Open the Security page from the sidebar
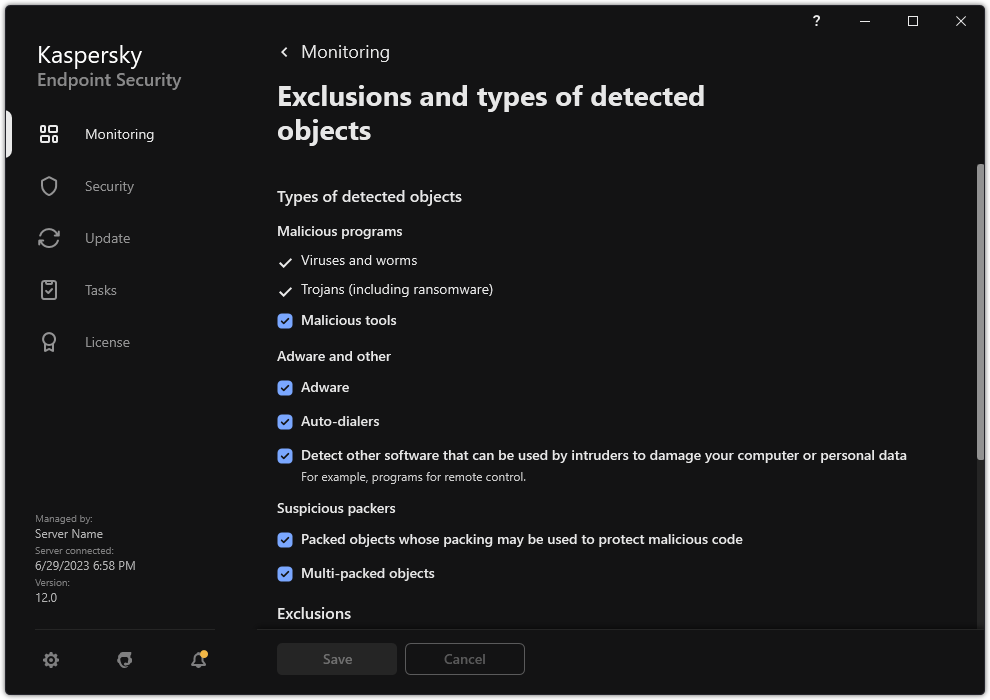The width and height of the screenshot is (990, 700). pyautogui.click(x=108, y=185)
